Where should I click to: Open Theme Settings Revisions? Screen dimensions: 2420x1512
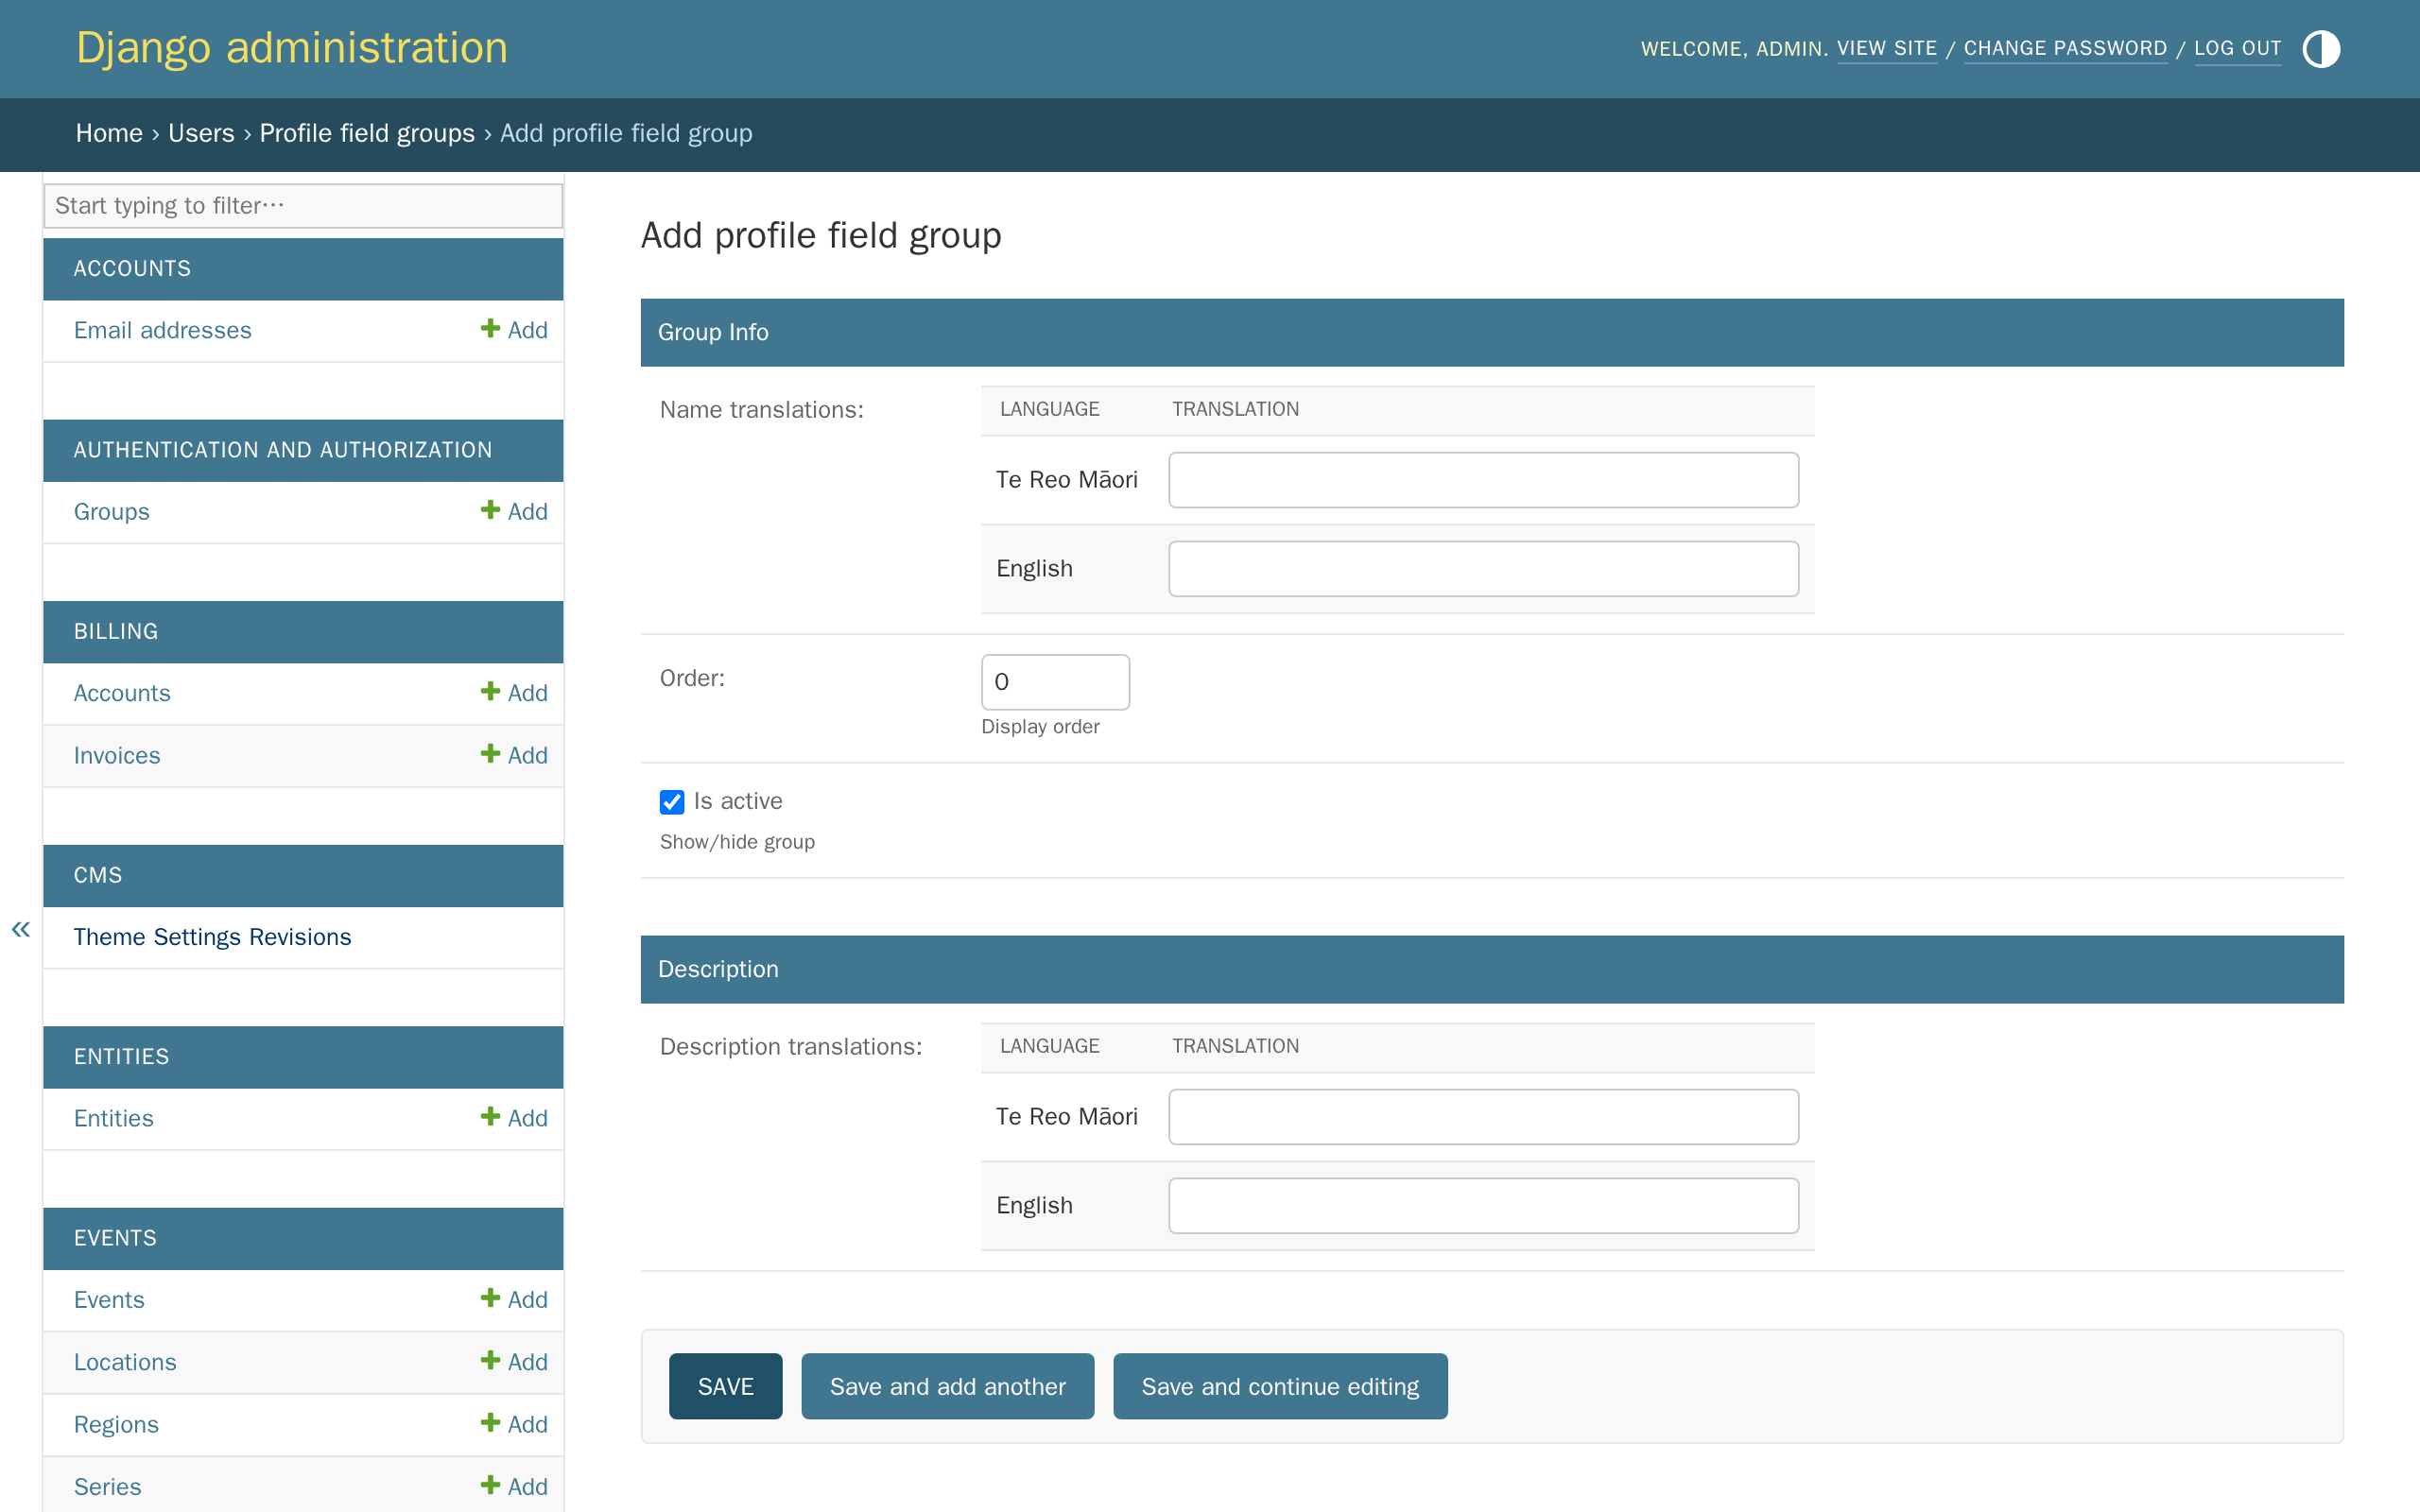coord(212,937)
